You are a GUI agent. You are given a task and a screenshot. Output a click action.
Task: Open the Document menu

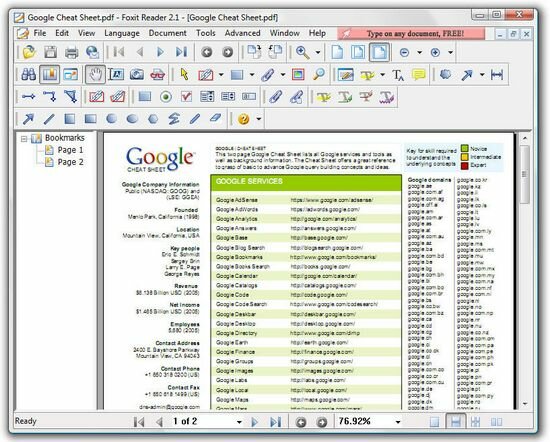[x=167, y=33]
